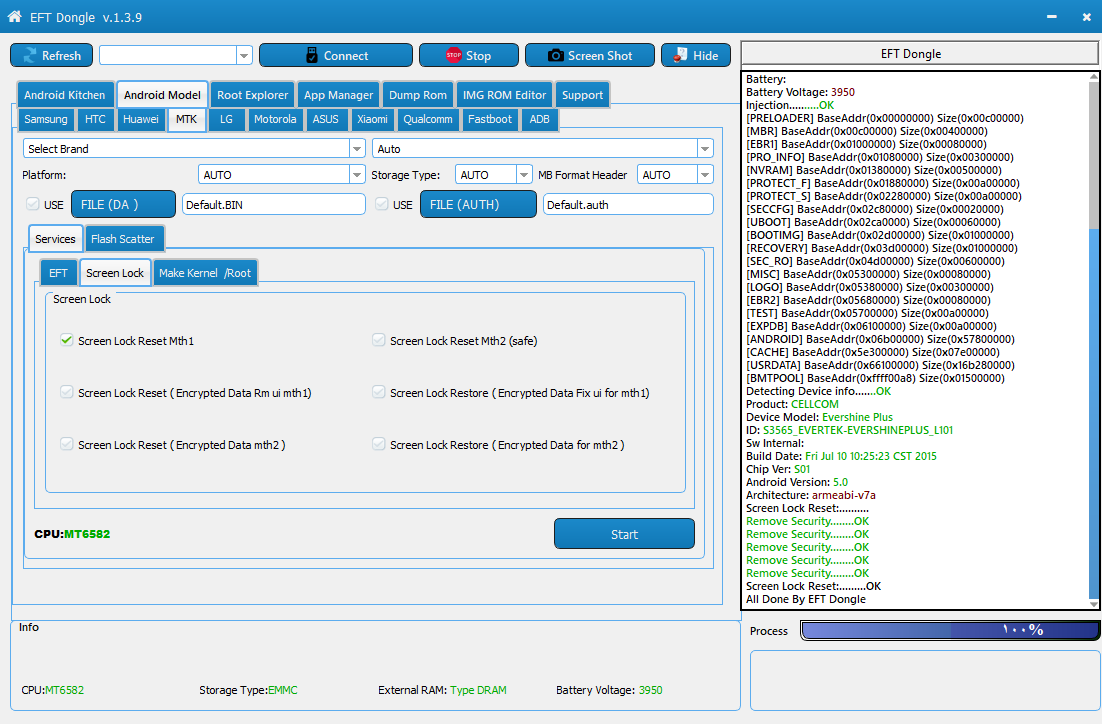
Task: Click the 'CPU:MT6582' label above Info
Action: 72,534
